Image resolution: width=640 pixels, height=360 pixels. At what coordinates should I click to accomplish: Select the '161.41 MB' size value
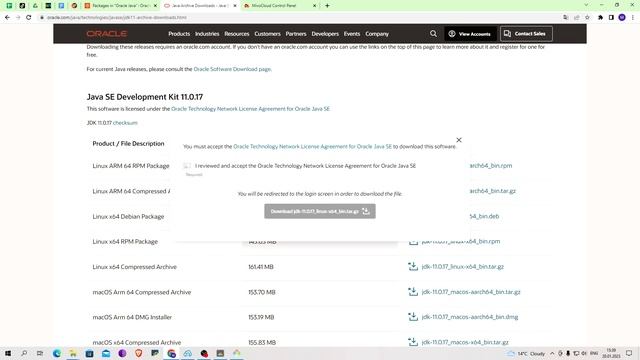pos(261,267)
